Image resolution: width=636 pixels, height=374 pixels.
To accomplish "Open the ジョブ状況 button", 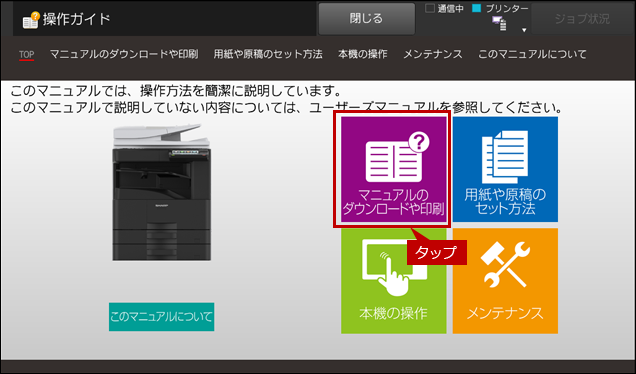I will click(582, 19).
